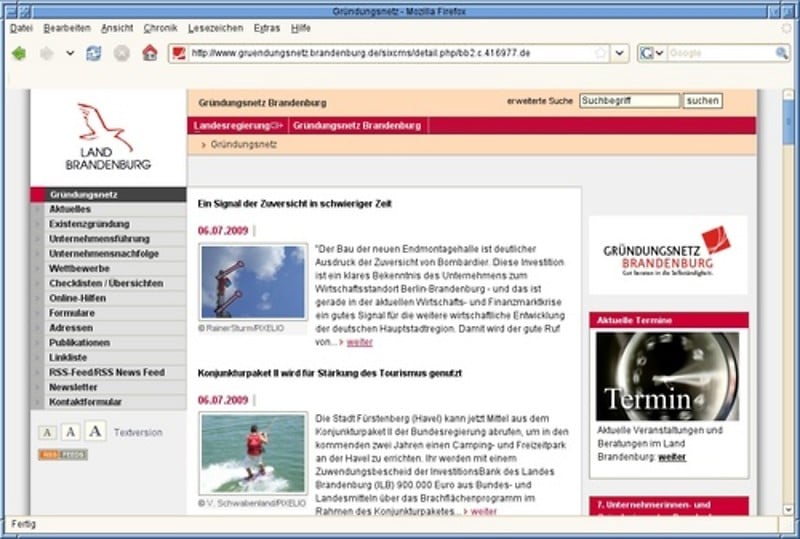Open RSS-Feed/RSS News Feed in the sidebar
Viewport: 800px width, 539px height.
point(107,372)
